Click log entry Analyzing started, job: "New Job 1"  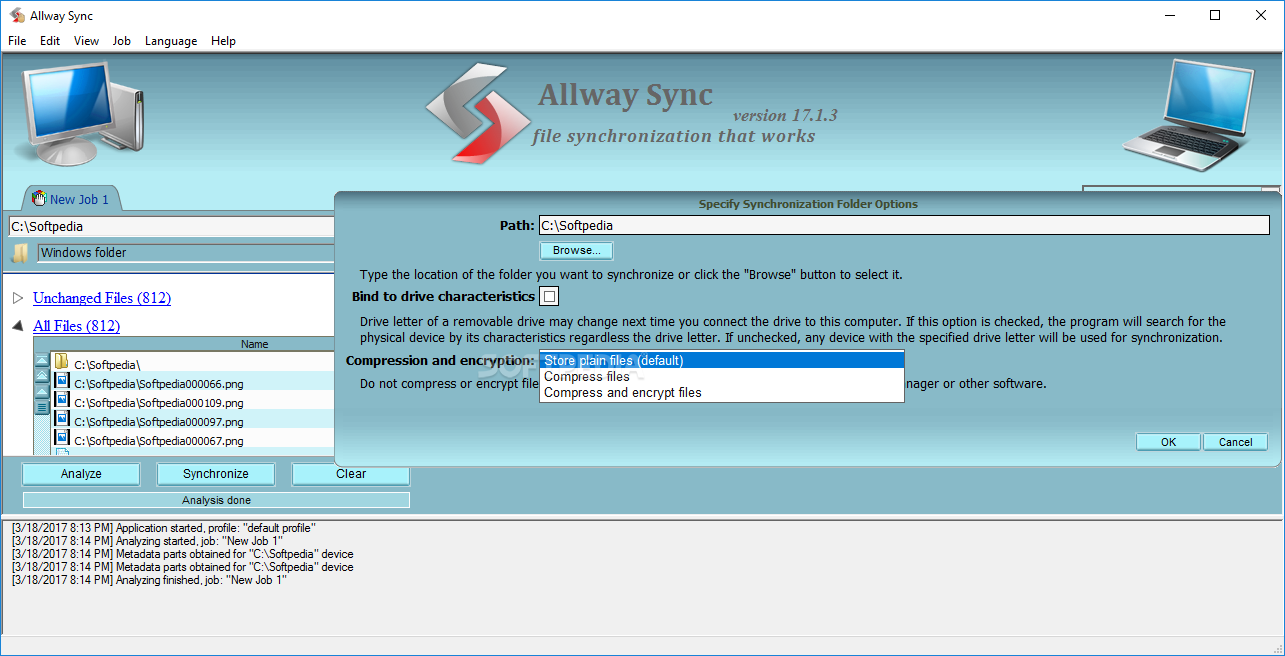148,541
